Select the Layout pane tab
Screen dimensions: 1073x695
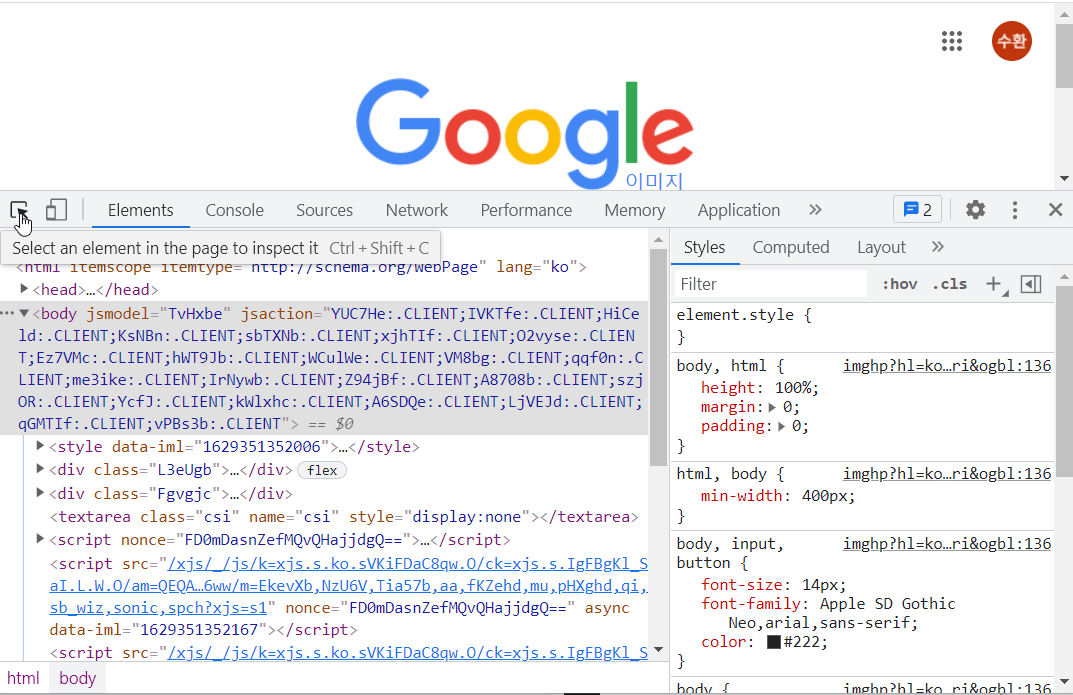pyautogui.click(x=881, y=247)
